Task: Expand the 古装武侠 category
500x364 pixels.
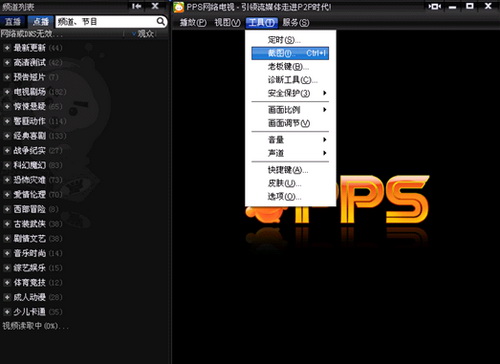Action: (x=6, y=224)
